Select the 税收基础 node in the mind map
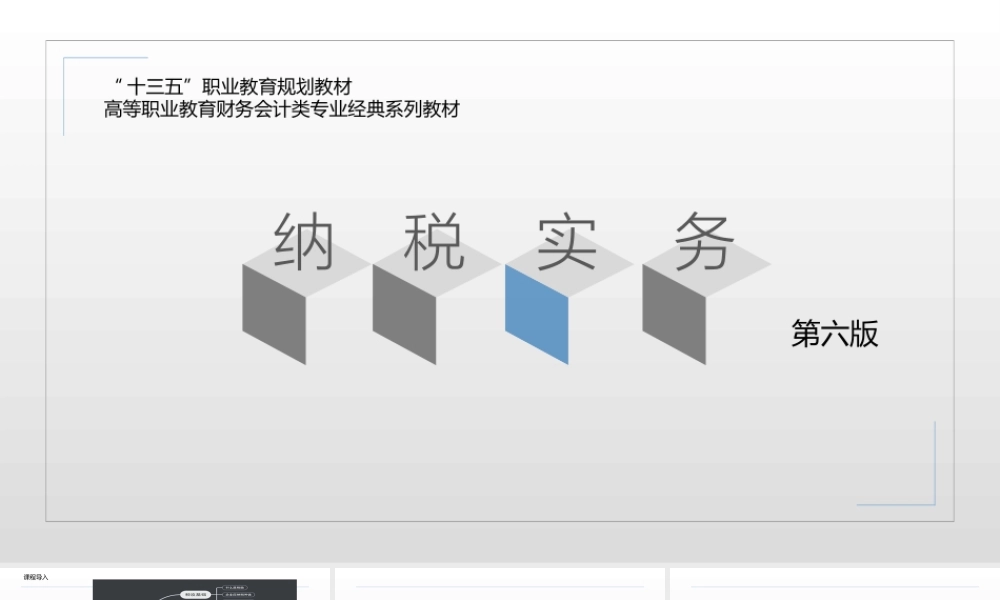Image resolution: width=1000 pixels, height=600 pixels. click(196, 593)
